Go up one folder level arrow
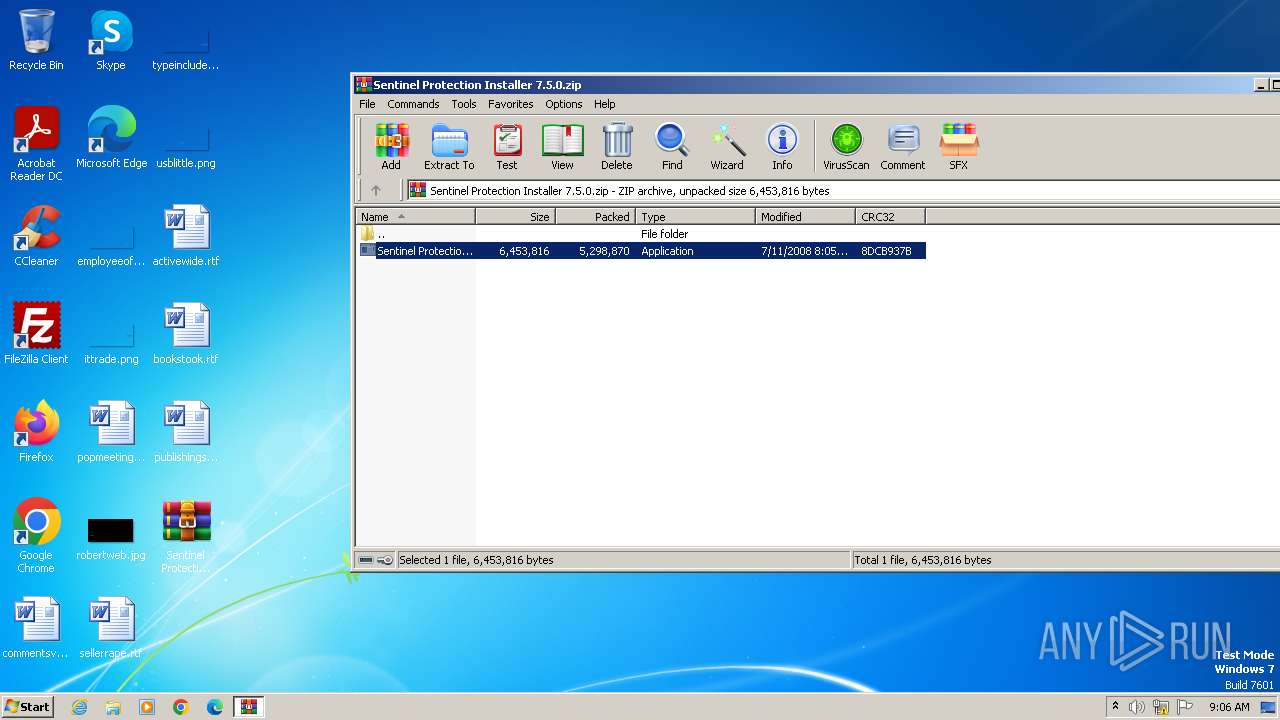The image size is (1280, 720). (x=376, y=190)
